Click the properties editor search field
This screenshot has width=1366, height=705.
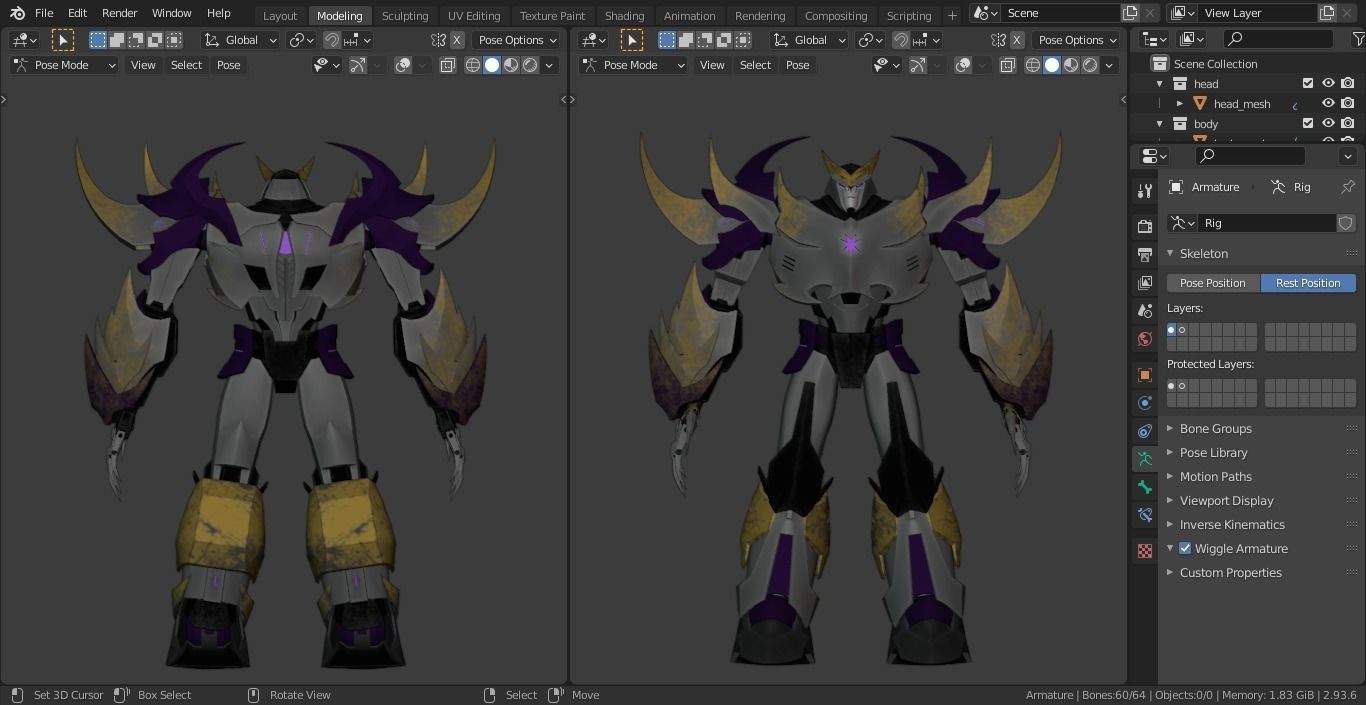[1250, 156]
